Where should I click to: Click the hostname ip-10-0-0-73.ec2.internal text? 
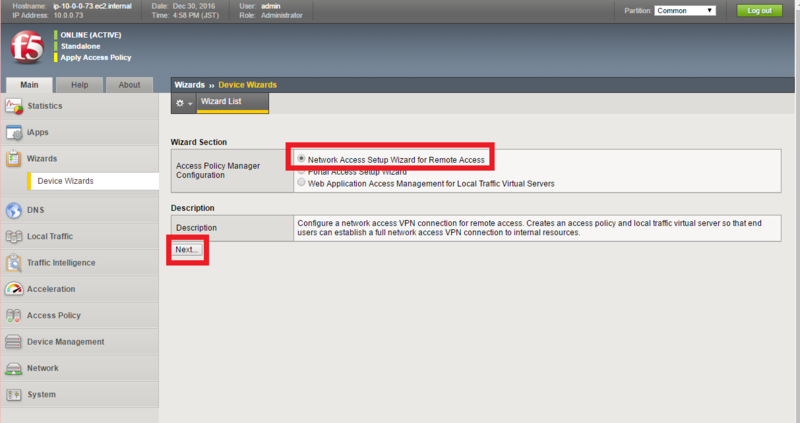point(92,6)
